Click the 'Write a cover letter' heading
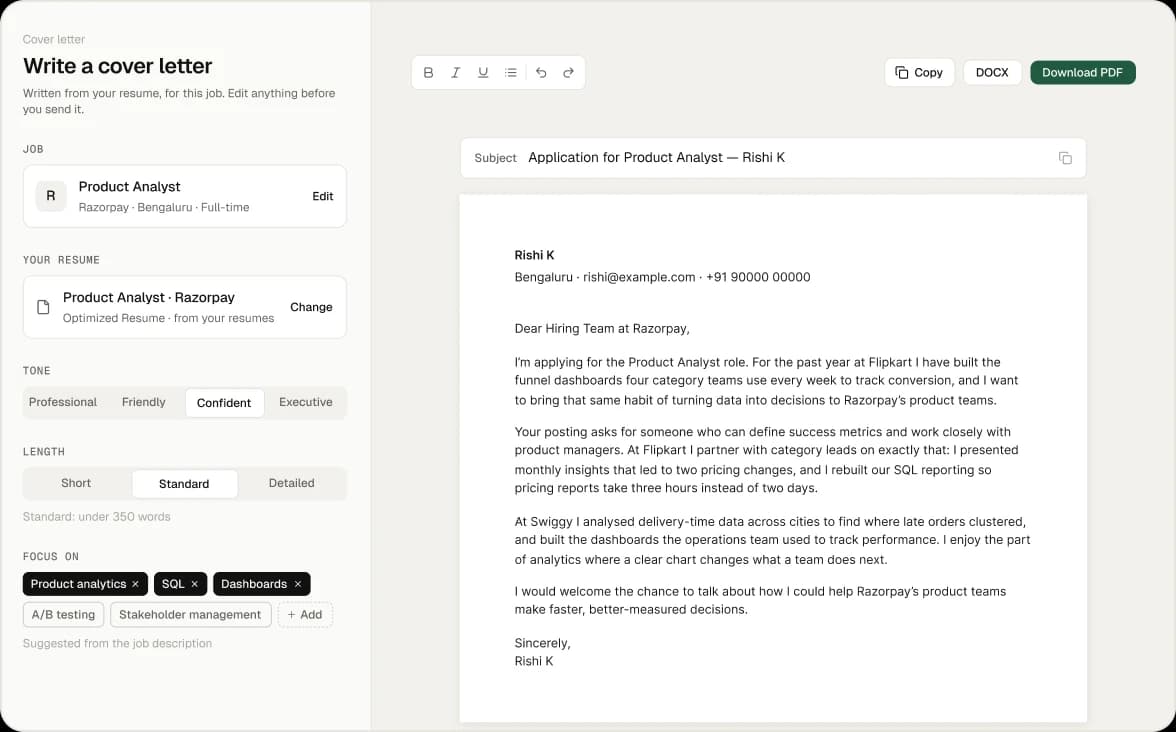Image resolution: width=1176 pixels, height=732 pixels. (x=118, y=66)
